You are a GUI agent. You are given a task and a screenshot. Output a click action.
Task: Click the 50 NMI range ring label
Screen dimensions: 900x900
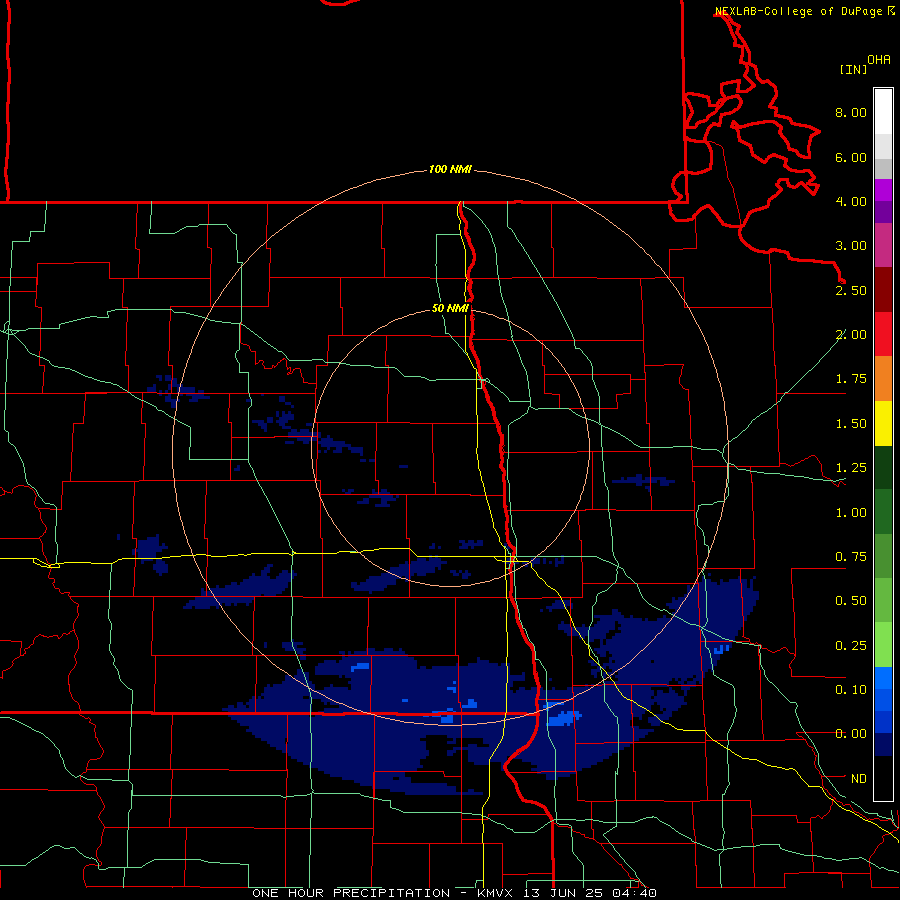coord(450,309)
